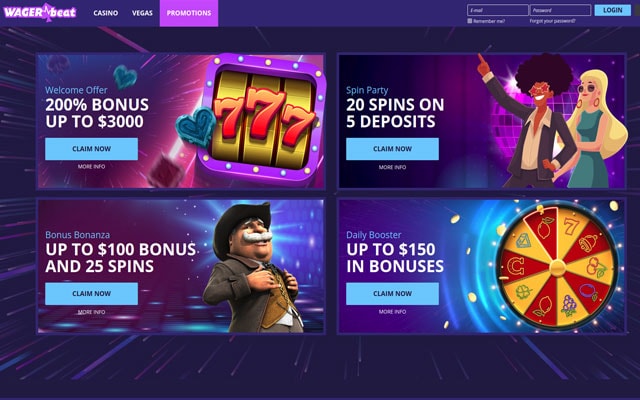Click the Login button

pos(613,10)
